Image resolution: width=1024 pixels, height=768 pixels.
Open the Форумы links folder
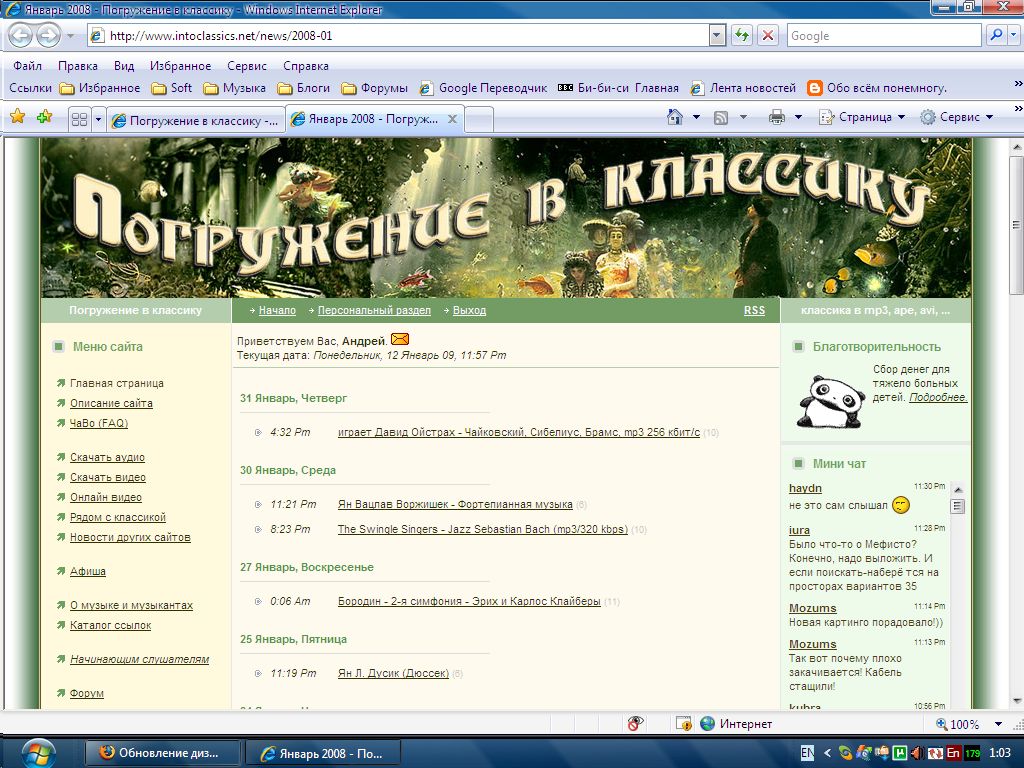375,88
